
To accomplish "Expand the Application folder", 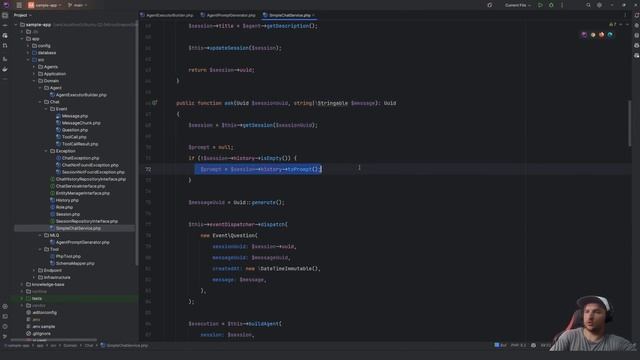I will (34, 74).
